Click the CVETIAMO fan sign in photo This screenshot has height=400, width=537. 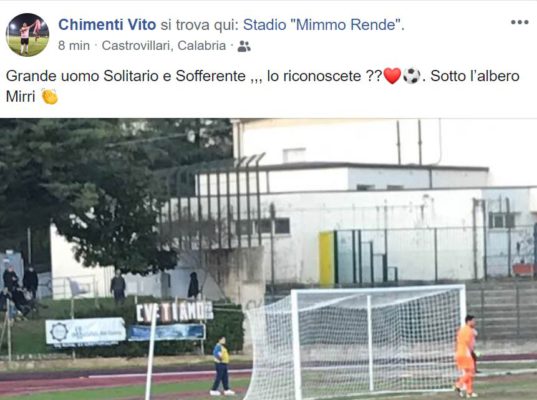click(174, 311)
